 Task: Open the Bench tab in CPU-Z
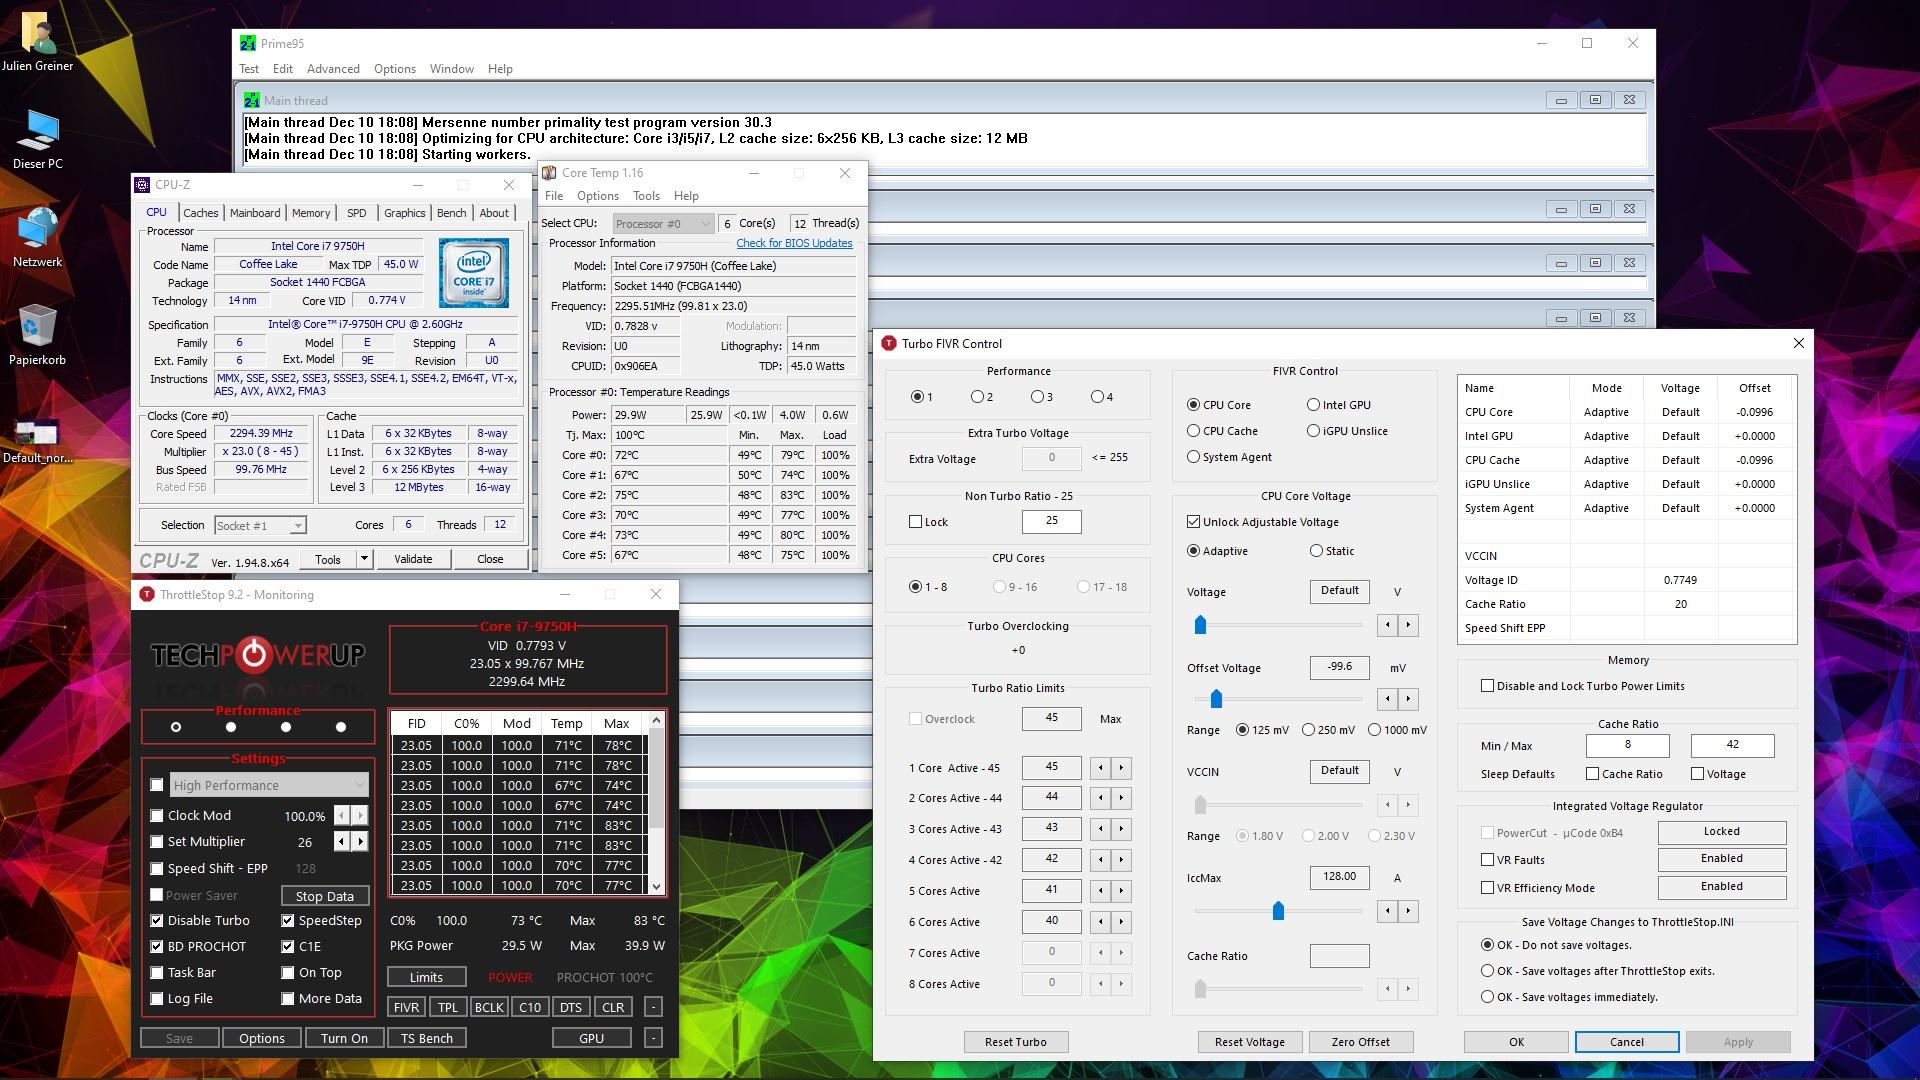click(x=451, y=213)
